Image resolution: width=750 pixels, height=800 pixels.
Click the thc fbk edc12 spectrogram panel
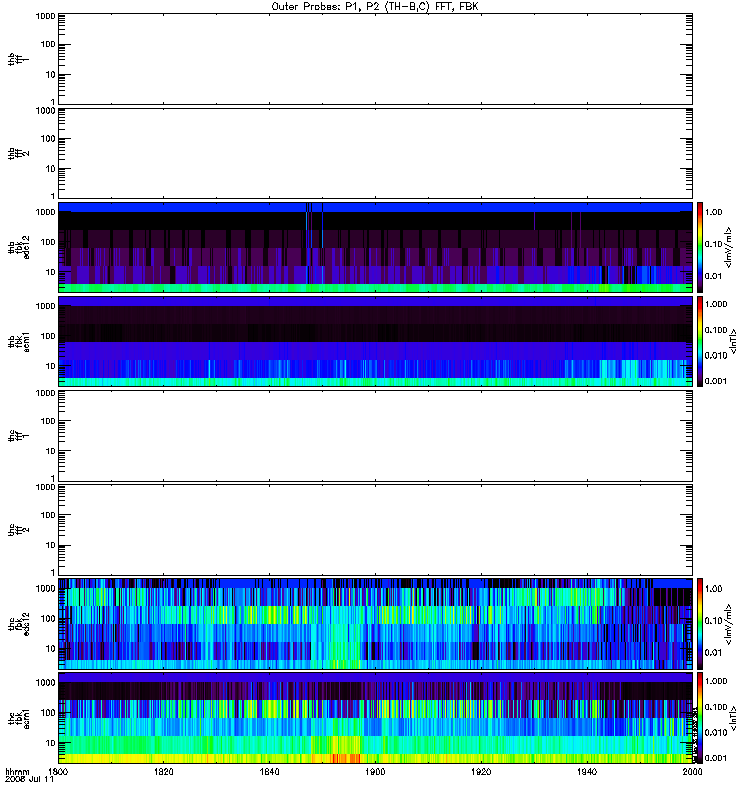coord(375,623)
